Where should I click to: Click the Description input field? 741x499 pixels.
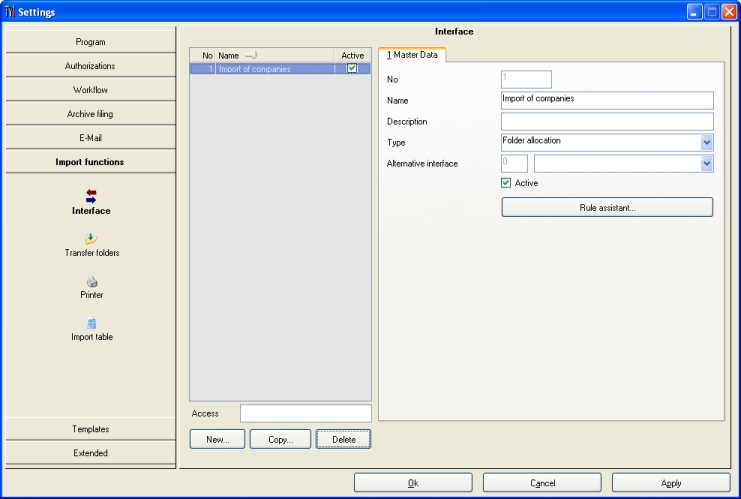(607, 121)
